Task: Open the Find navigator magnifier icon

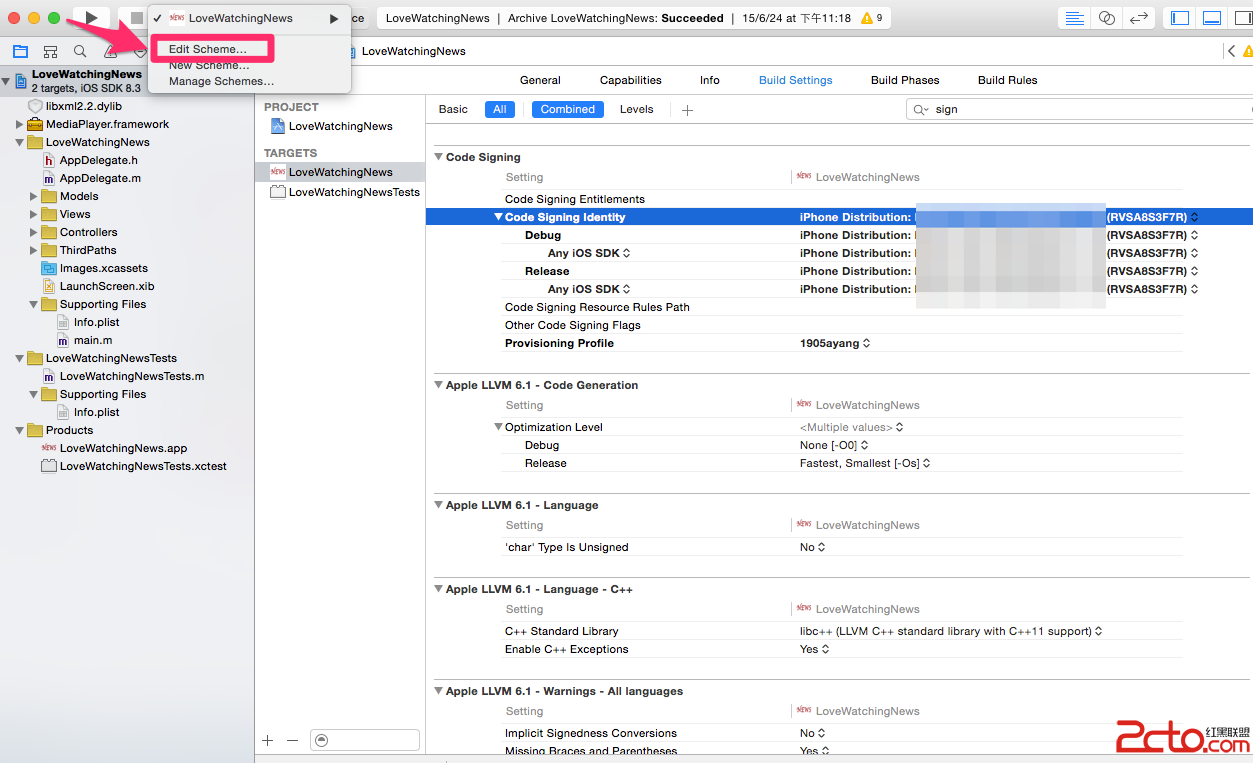Action: pyautogui.click(x=80, y=52)
